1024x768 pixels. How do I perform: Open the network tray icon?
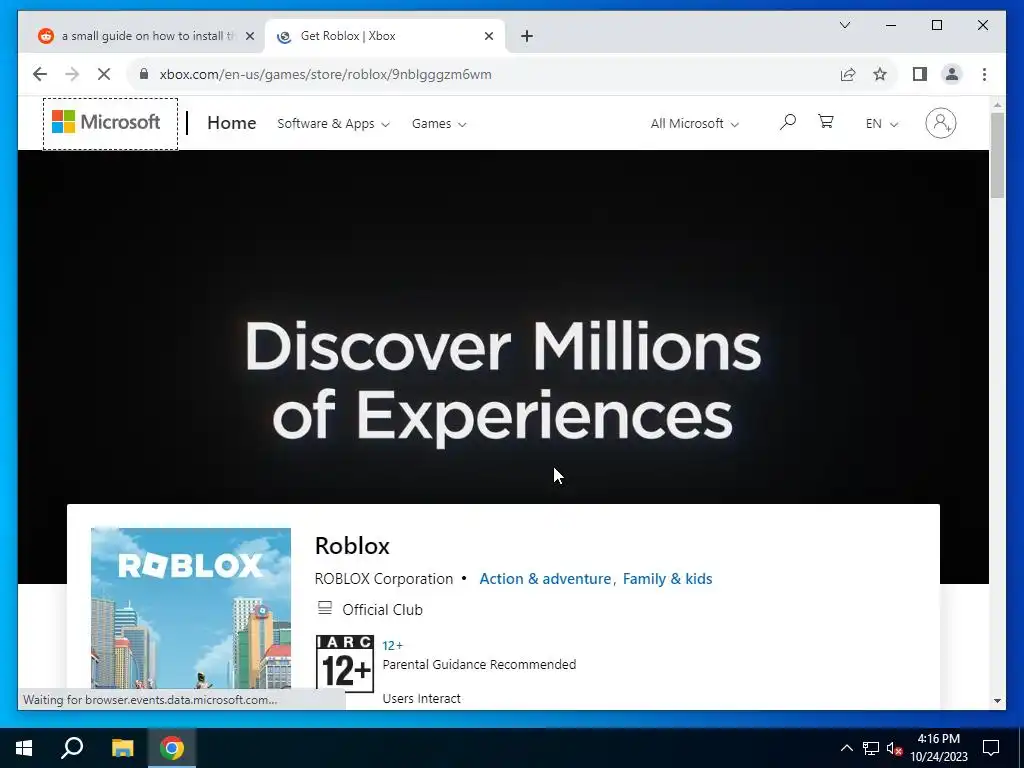(x=871, y=748)
